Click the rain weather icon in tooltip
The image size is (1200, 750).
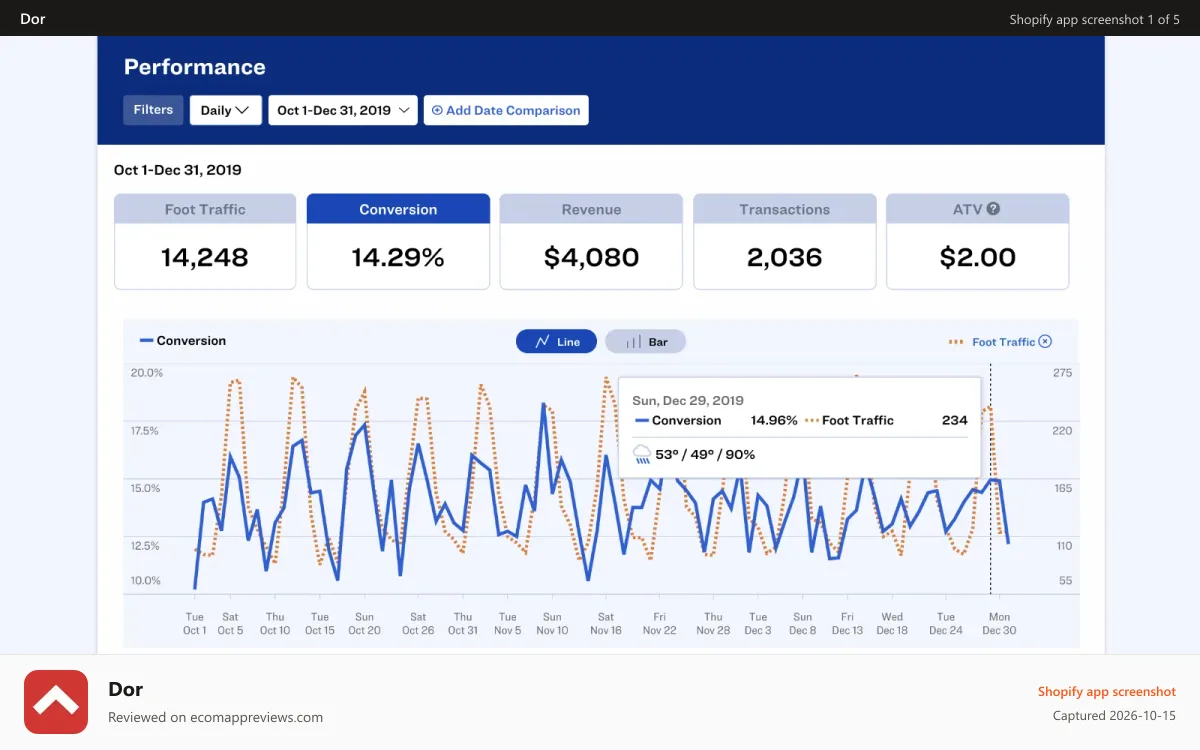[x=642, y=454]
